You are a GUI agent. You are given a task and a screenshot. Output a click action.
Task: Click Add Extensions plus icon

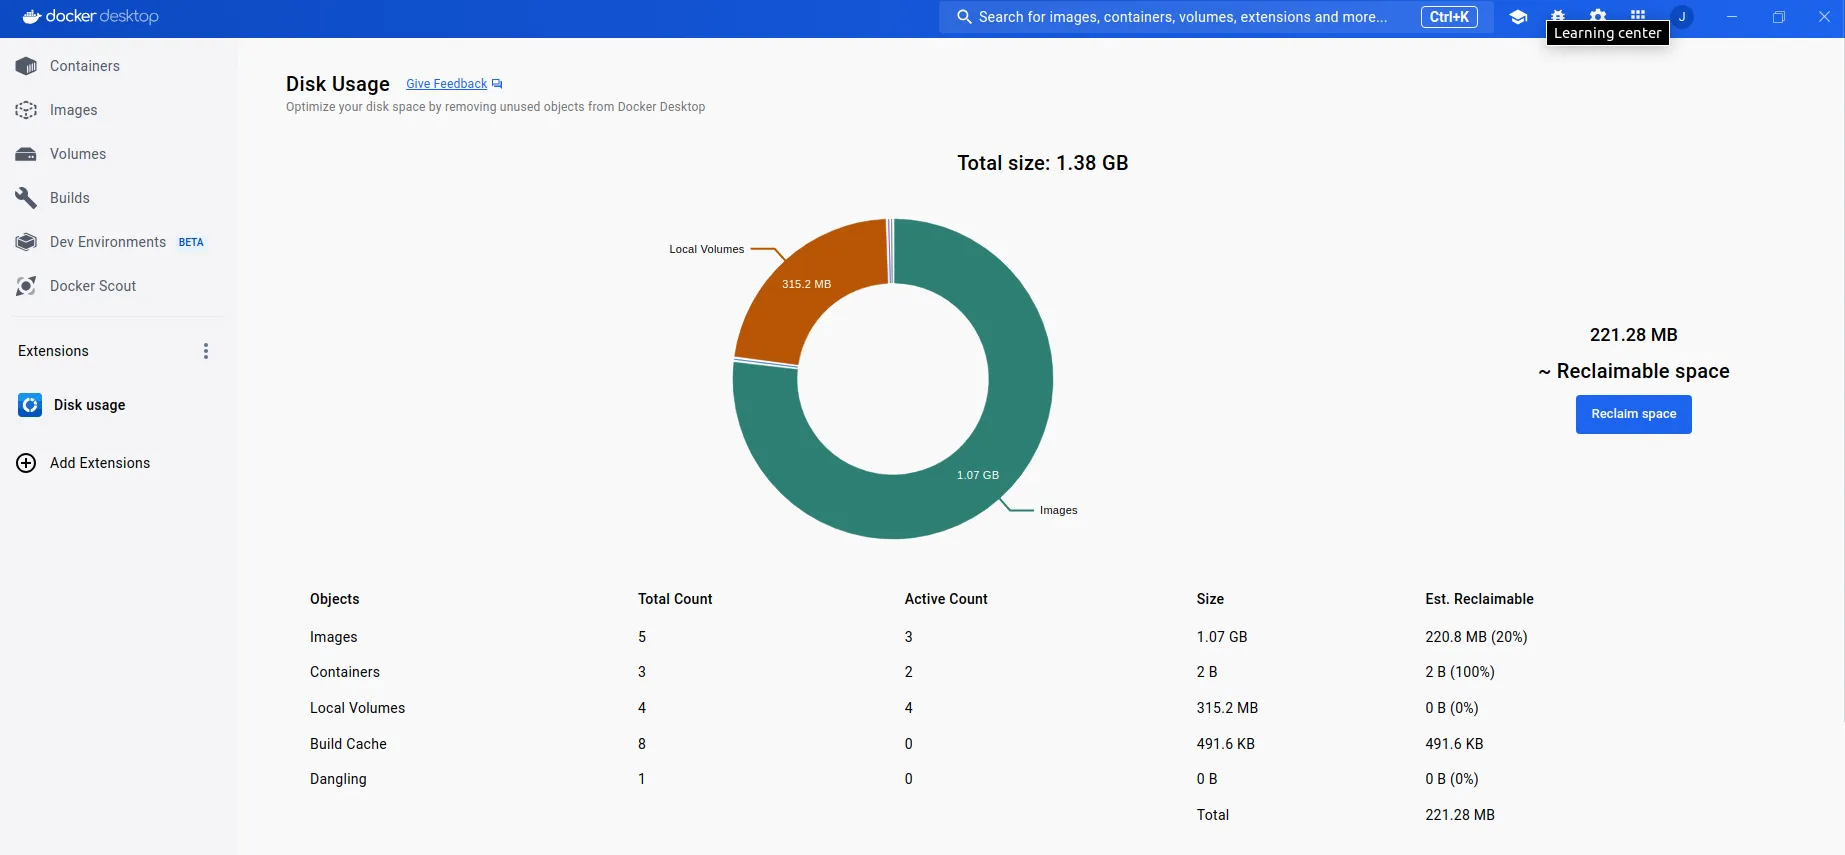27,463
